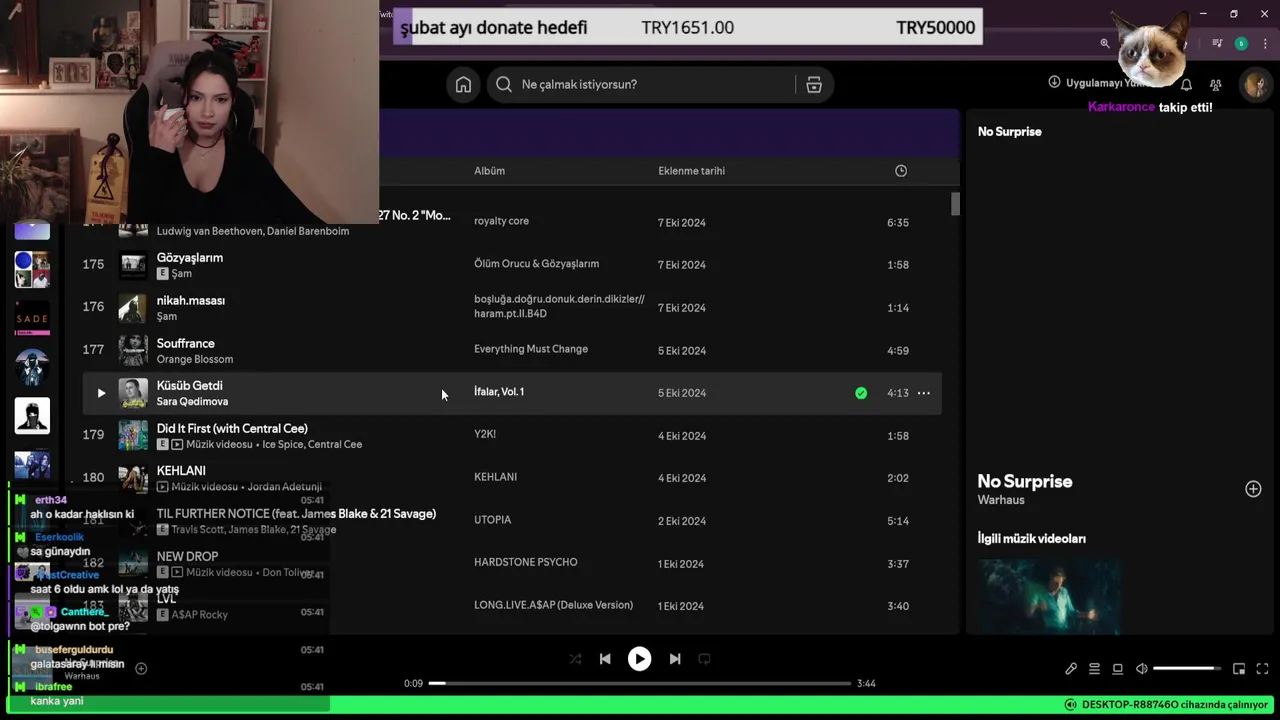Open Connect to a device icon
Image resolution: width=1280 pixels, height=720 pixels.
point(1118,669)
